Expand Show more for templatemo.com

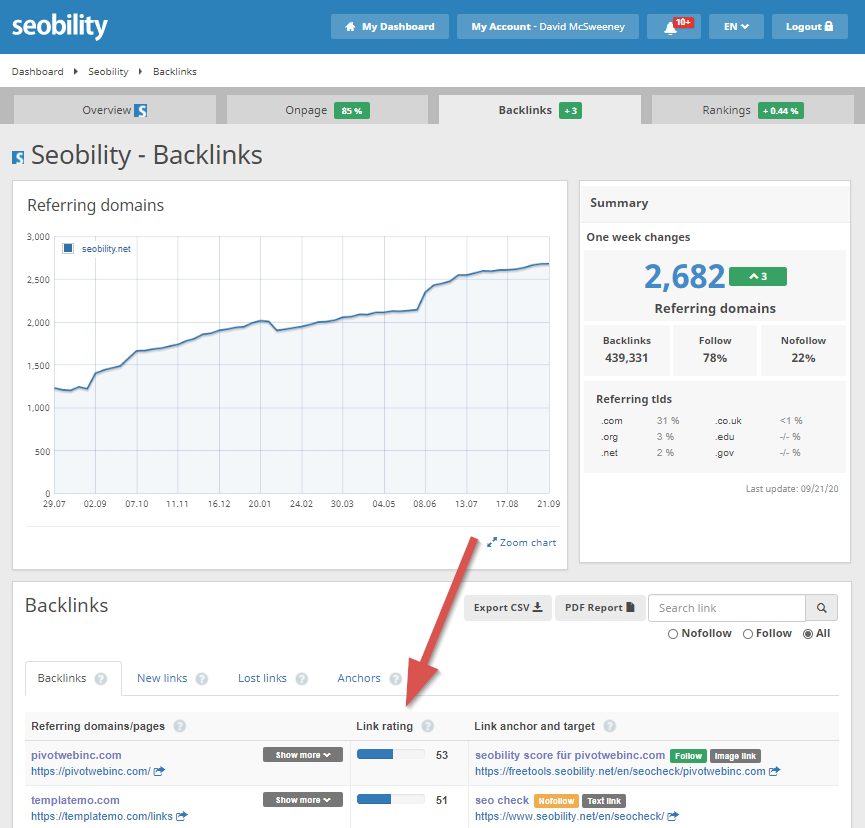(x=303, y=799)
